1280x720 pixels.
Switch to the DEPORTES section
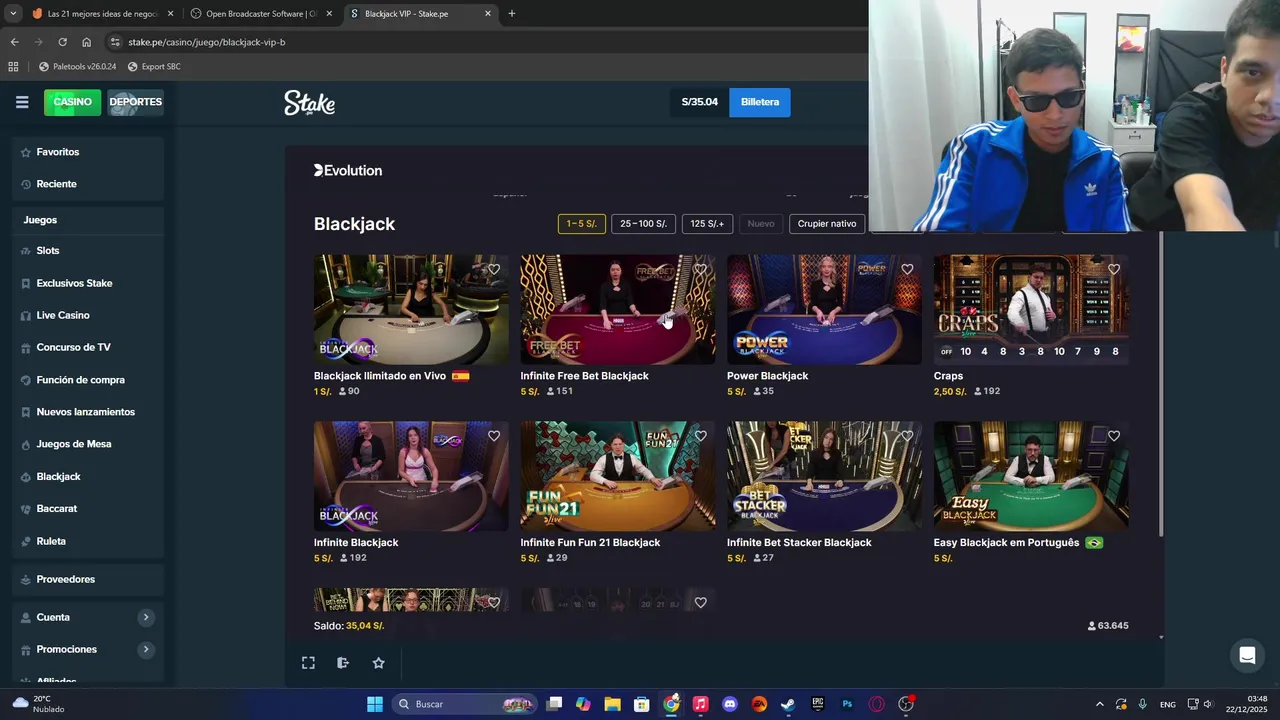136,102
